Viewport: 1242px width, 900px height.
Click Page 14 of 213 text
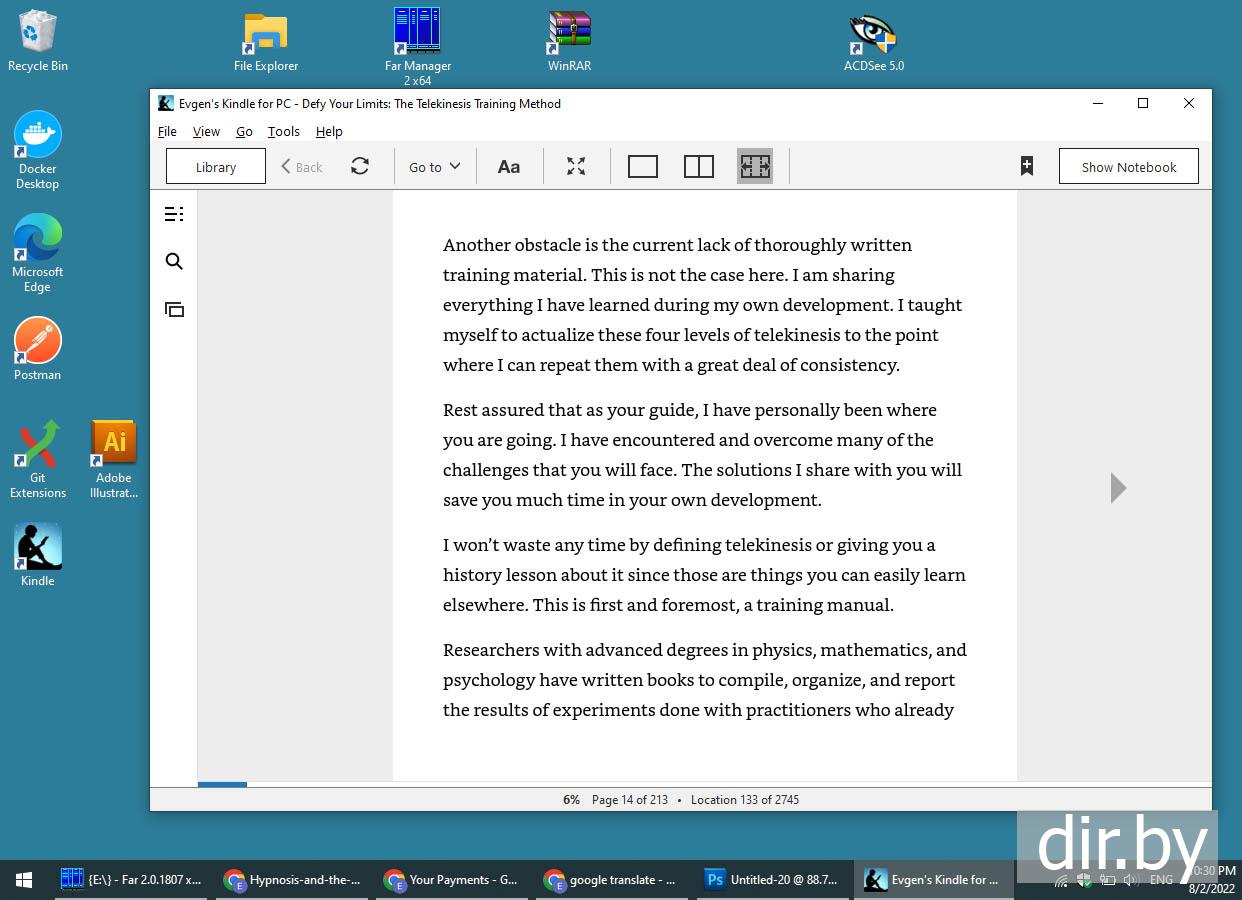point(630,800)
